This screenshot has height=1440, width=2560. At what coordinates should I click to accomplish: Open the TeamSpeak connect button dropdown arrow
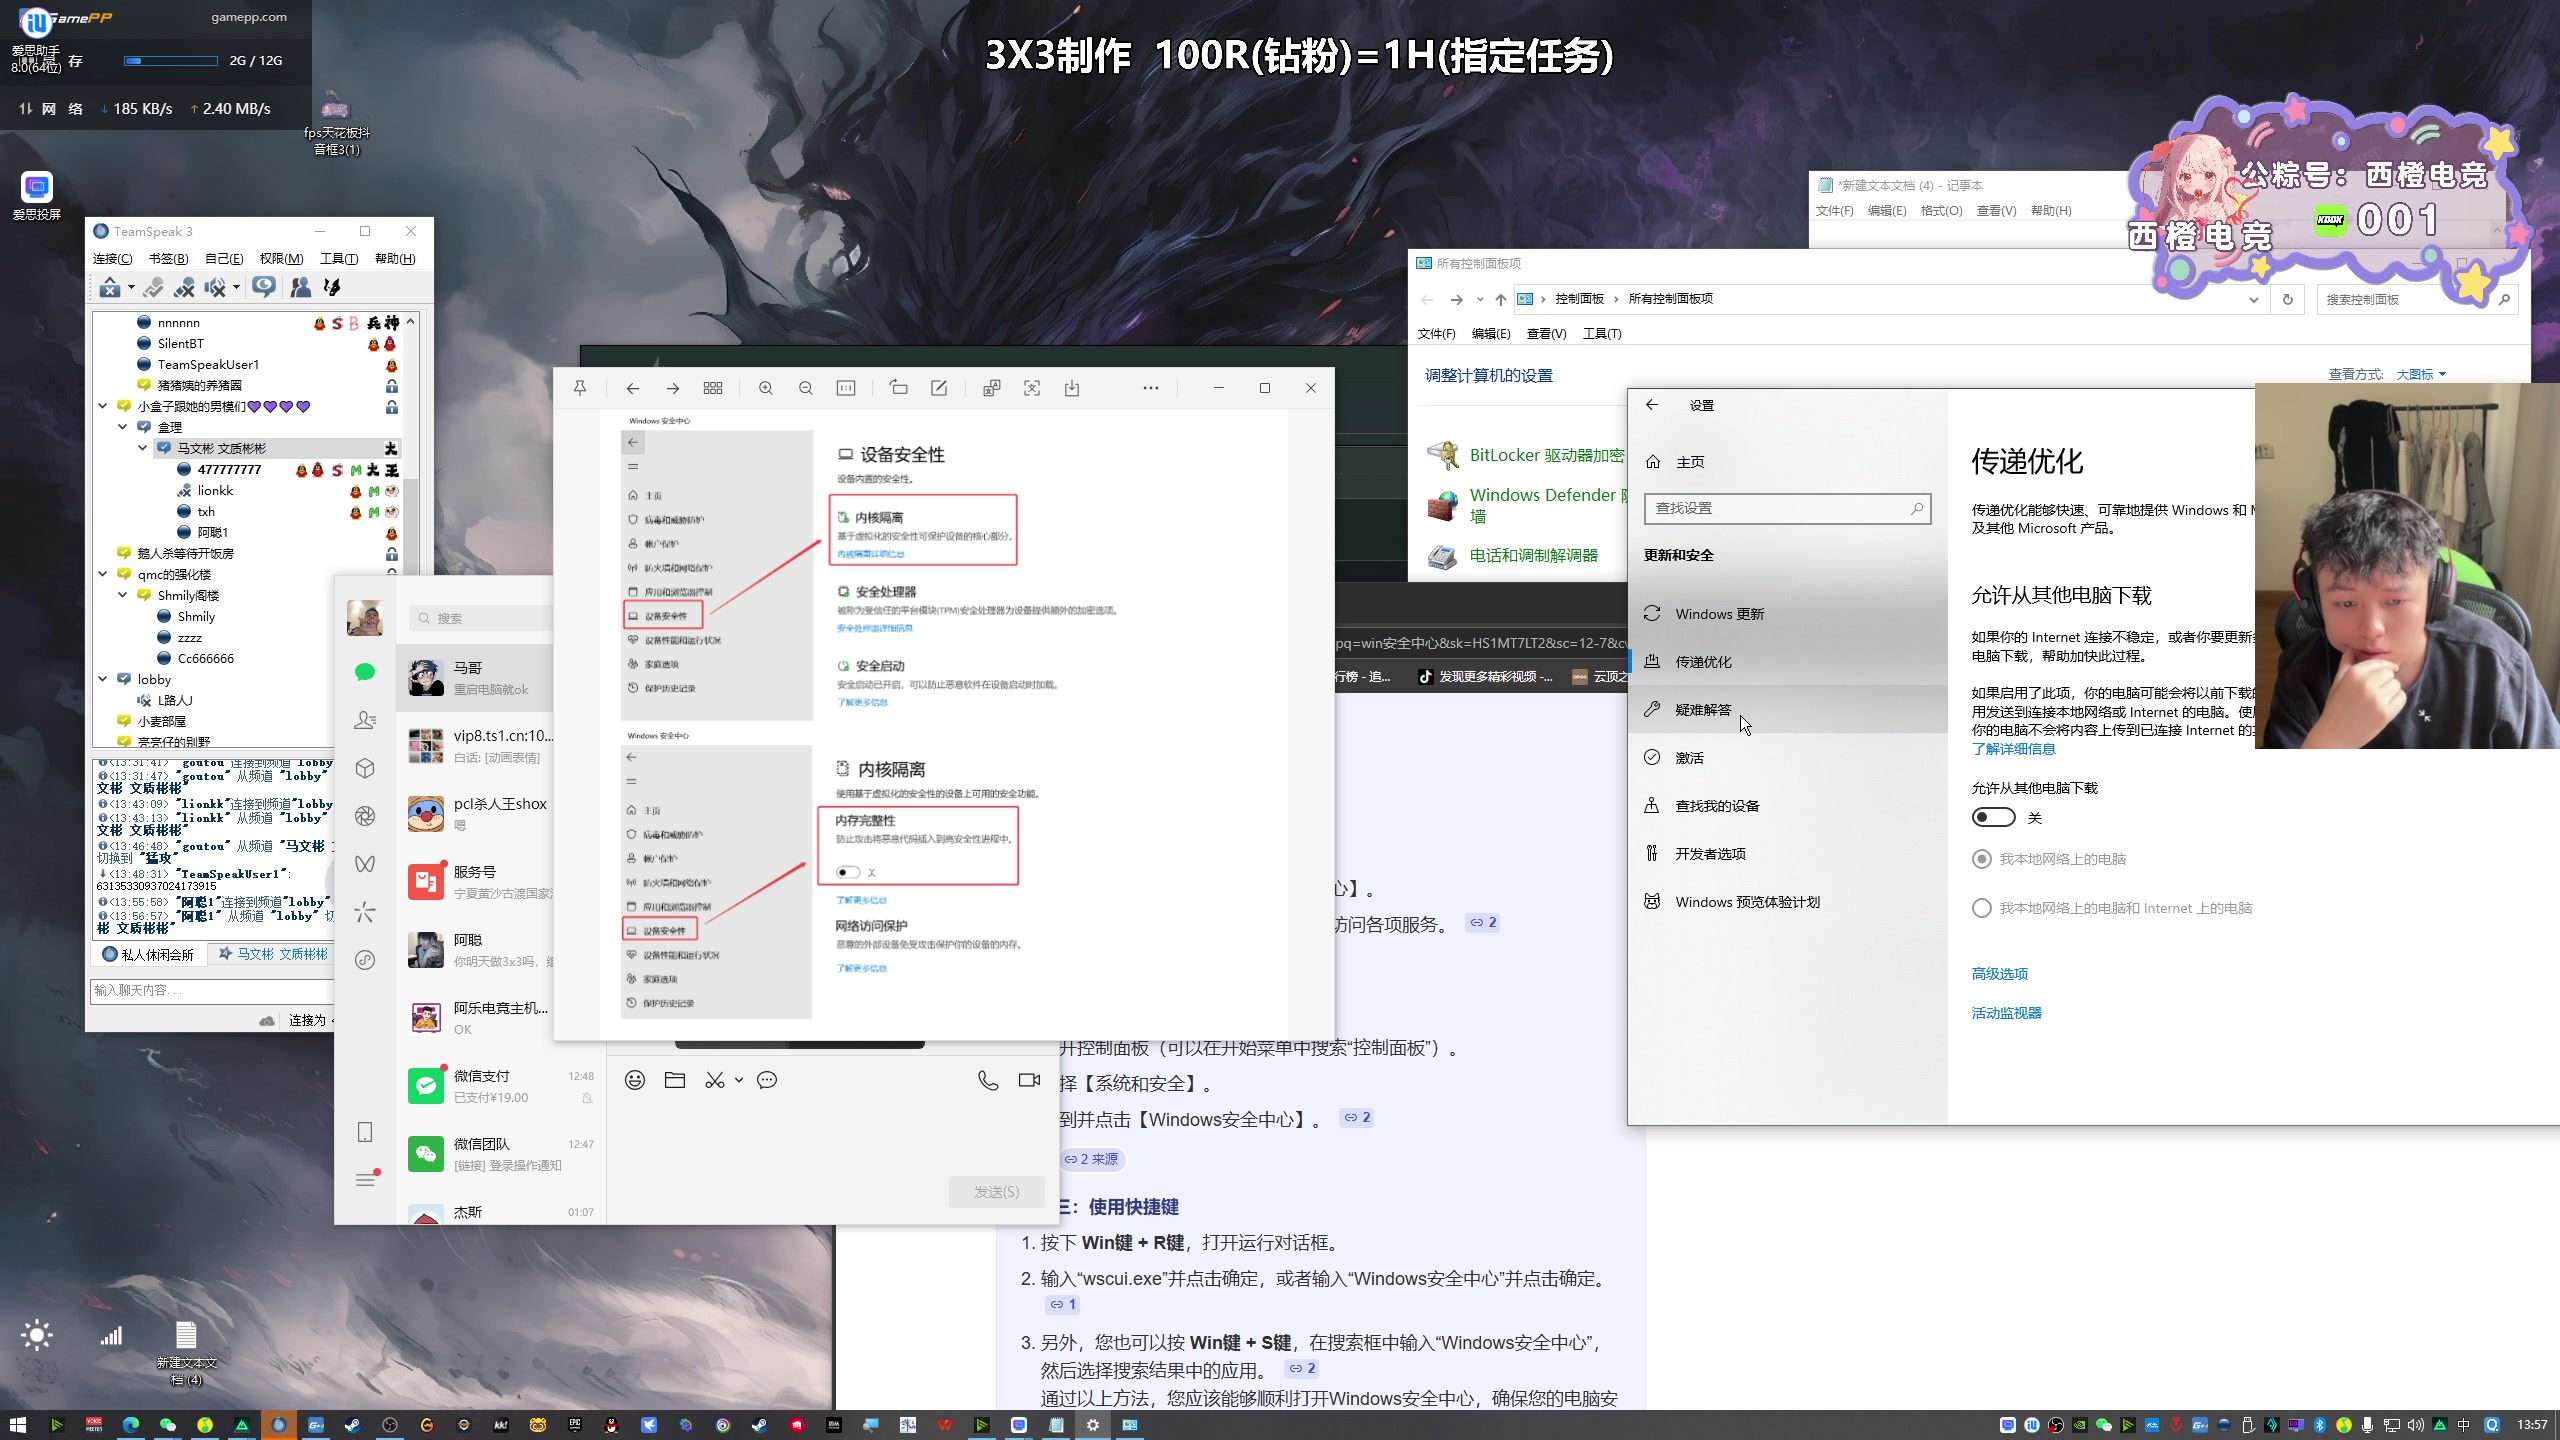pos(131,288)
